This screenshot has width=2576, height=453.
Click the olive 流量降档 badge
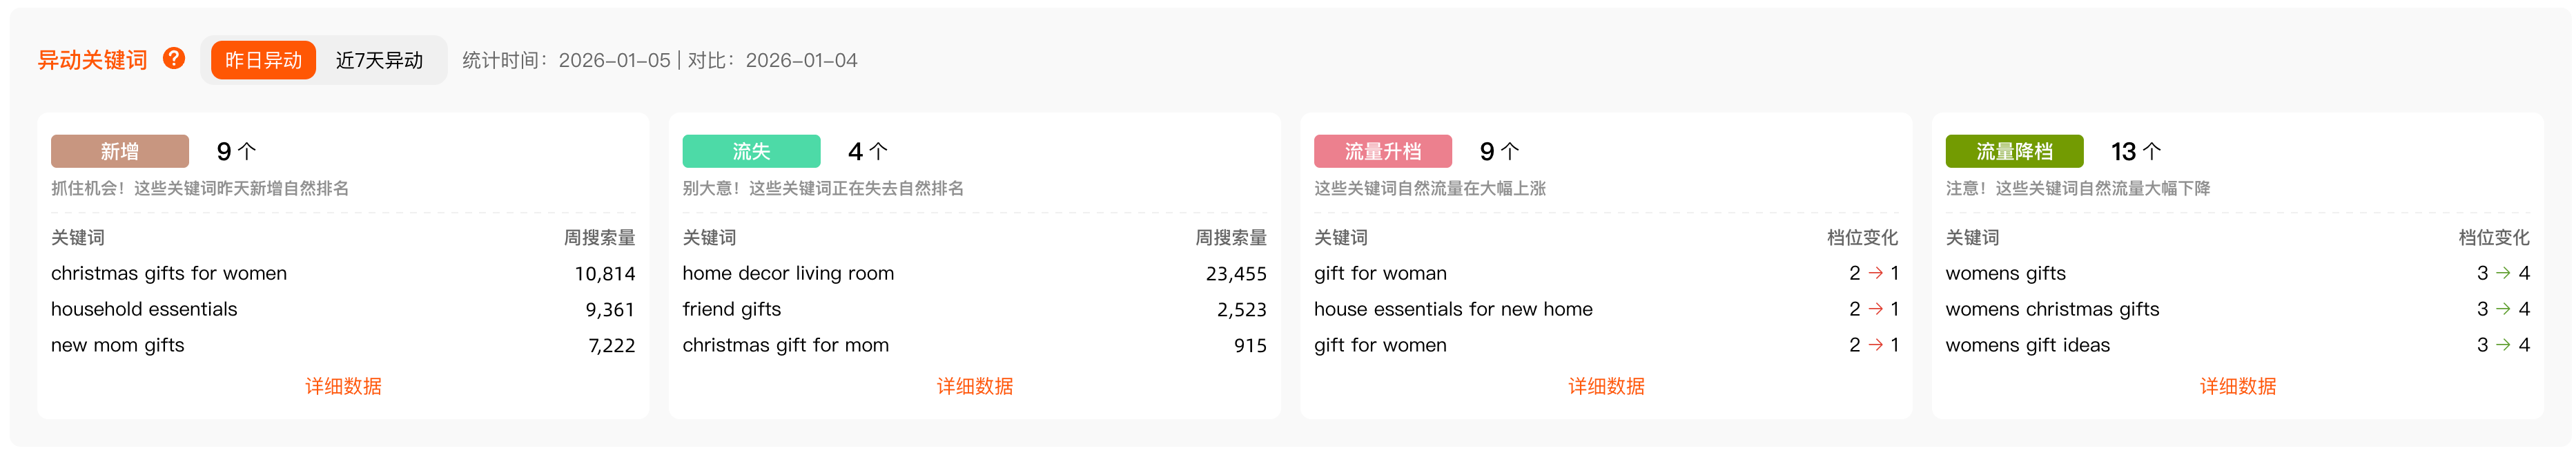pyautogui.click(x=2014, y=151)
